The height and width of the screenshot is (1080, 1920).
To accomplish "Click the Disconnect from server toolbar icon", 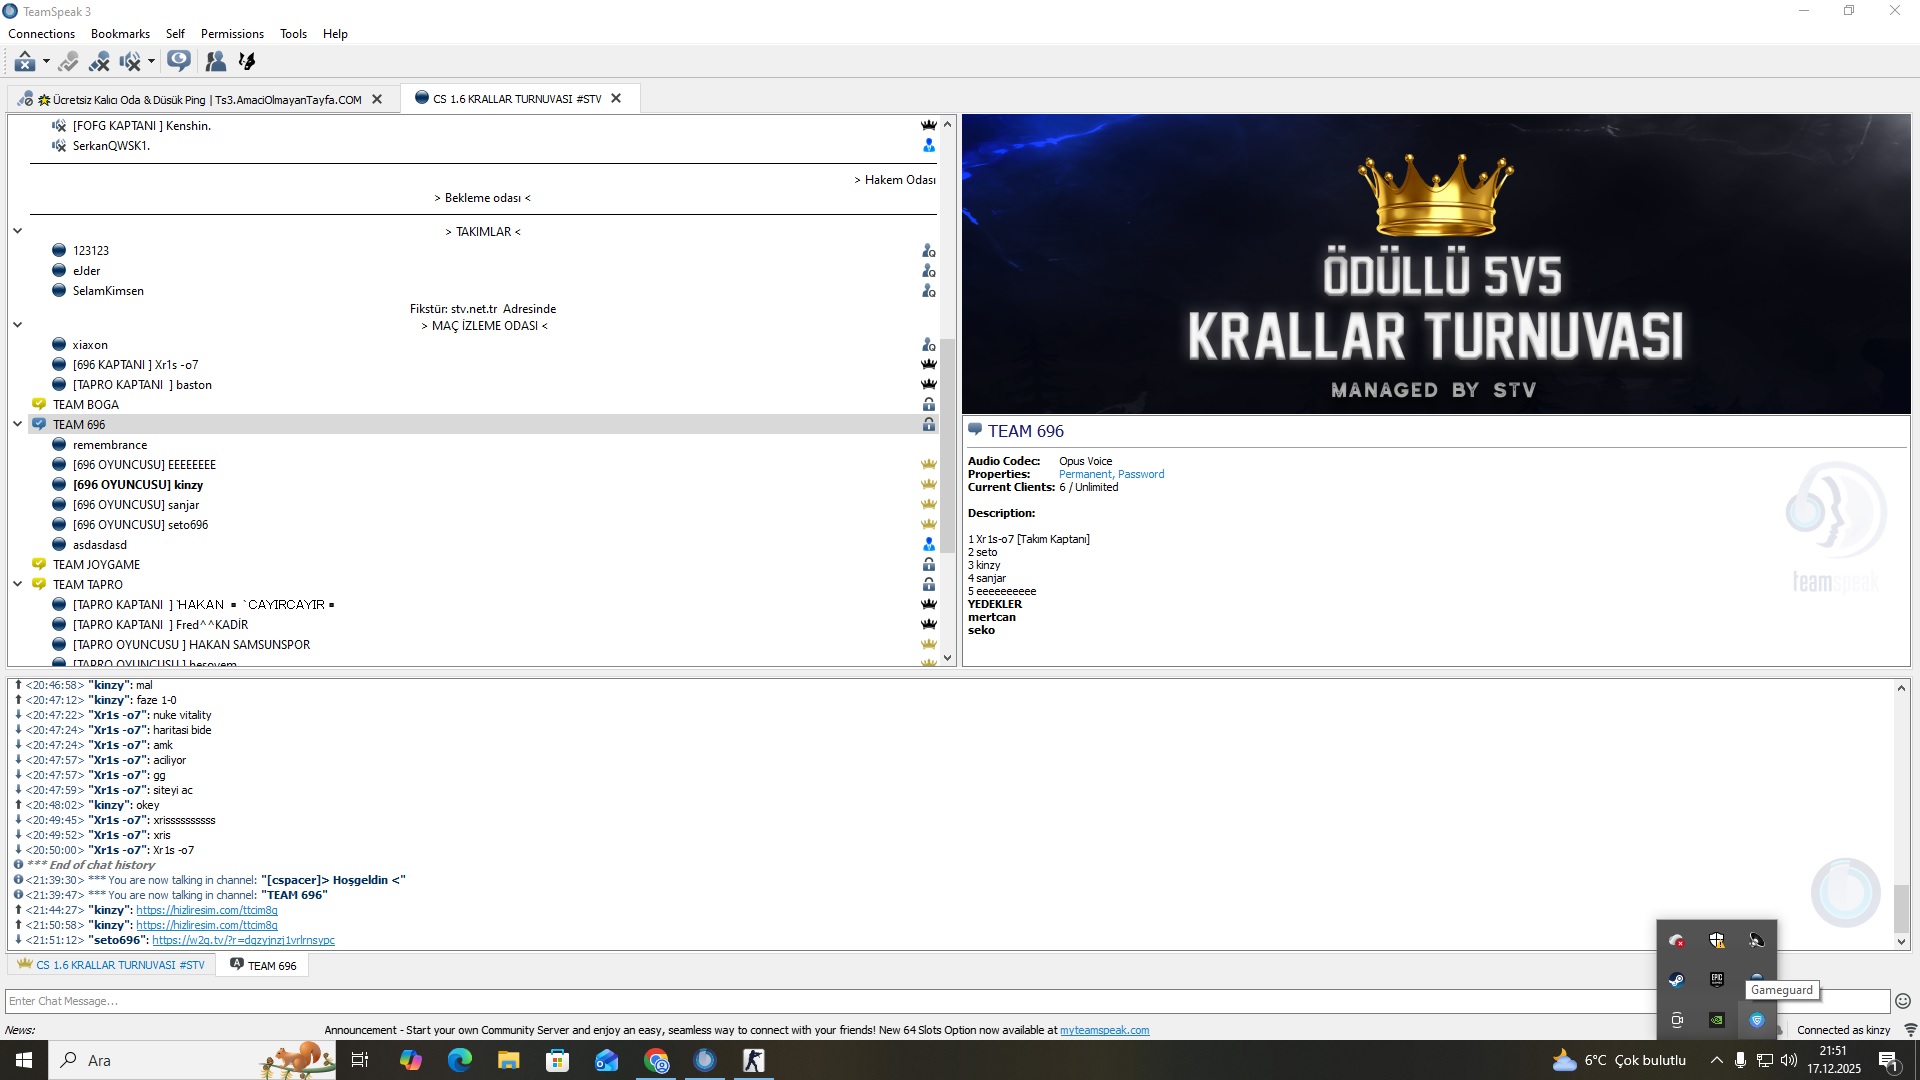I will point(25,62).
